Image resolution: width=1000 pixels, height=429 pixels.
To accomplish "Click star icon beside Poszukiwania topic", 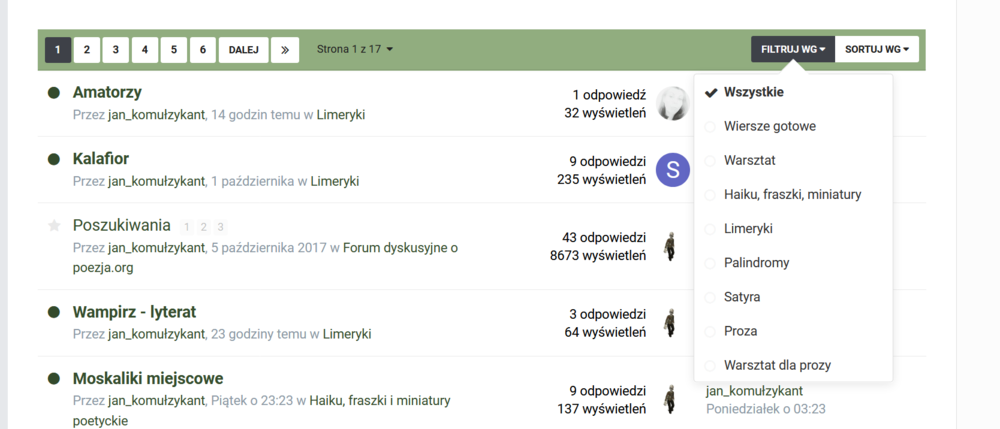I will (x=54, y=226).
